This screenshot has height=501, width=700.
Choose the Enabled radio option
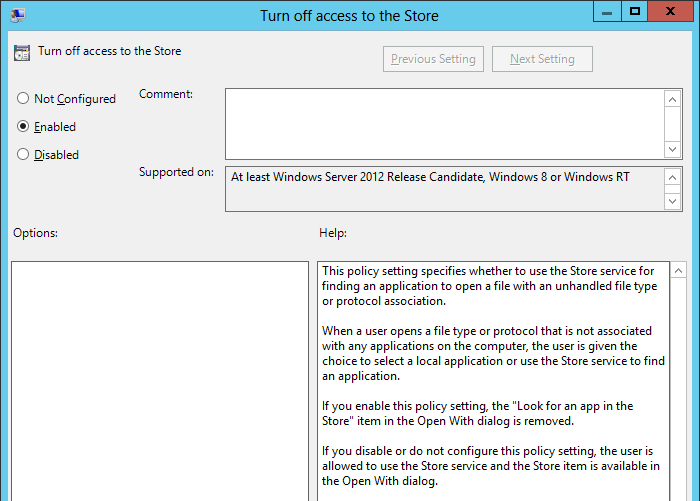coord(23,127)
